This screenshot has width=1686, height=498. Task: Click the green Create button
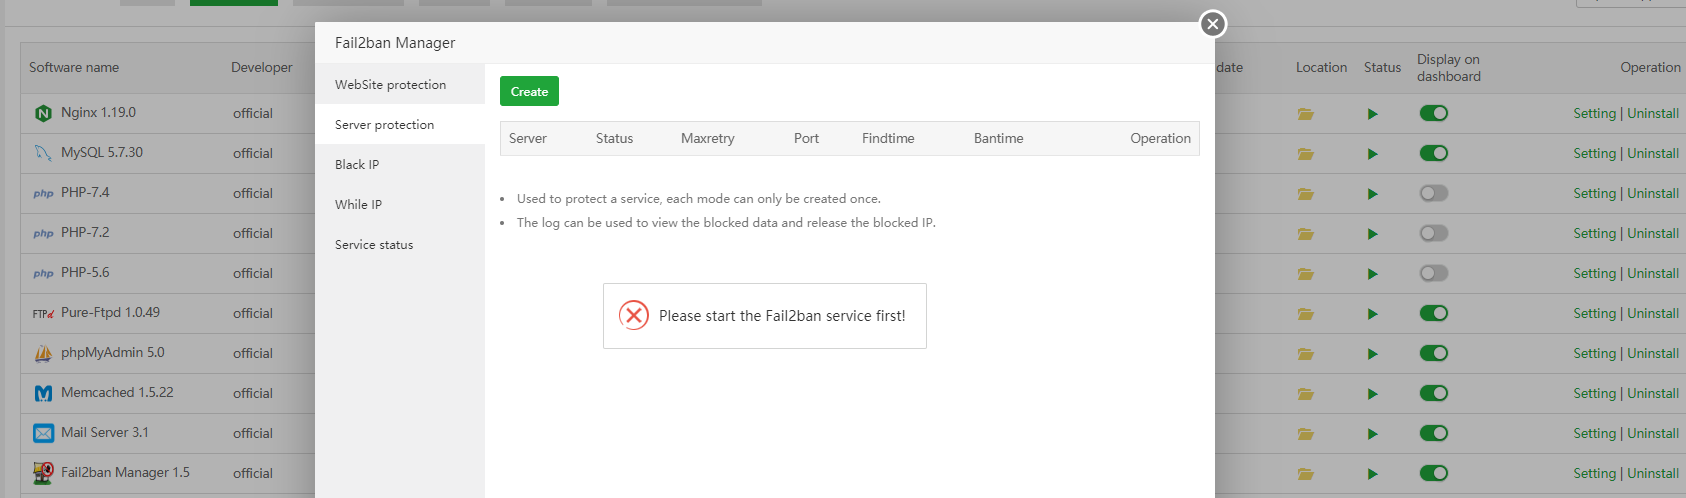pyautogui.click(x=529, y=91)
